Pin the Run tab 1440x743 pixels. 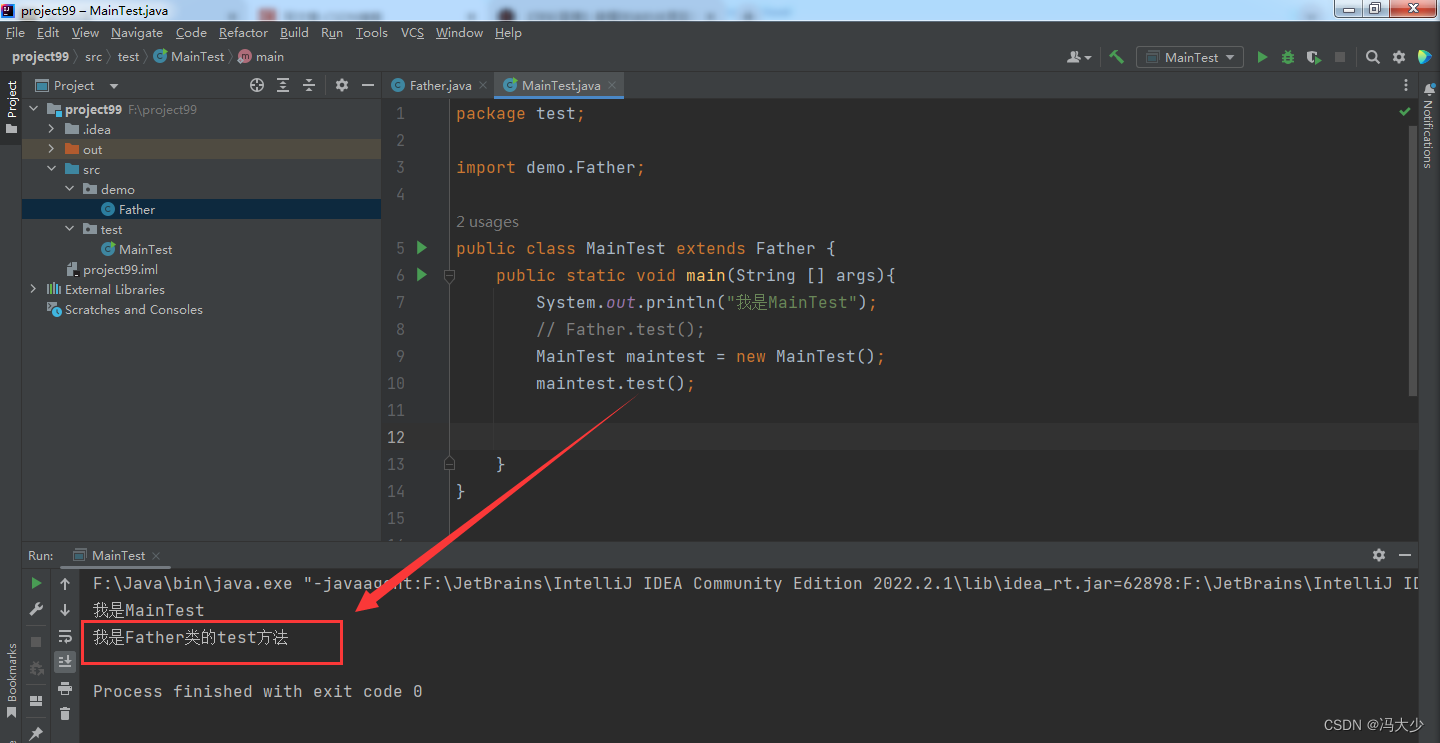coord(36,733)
